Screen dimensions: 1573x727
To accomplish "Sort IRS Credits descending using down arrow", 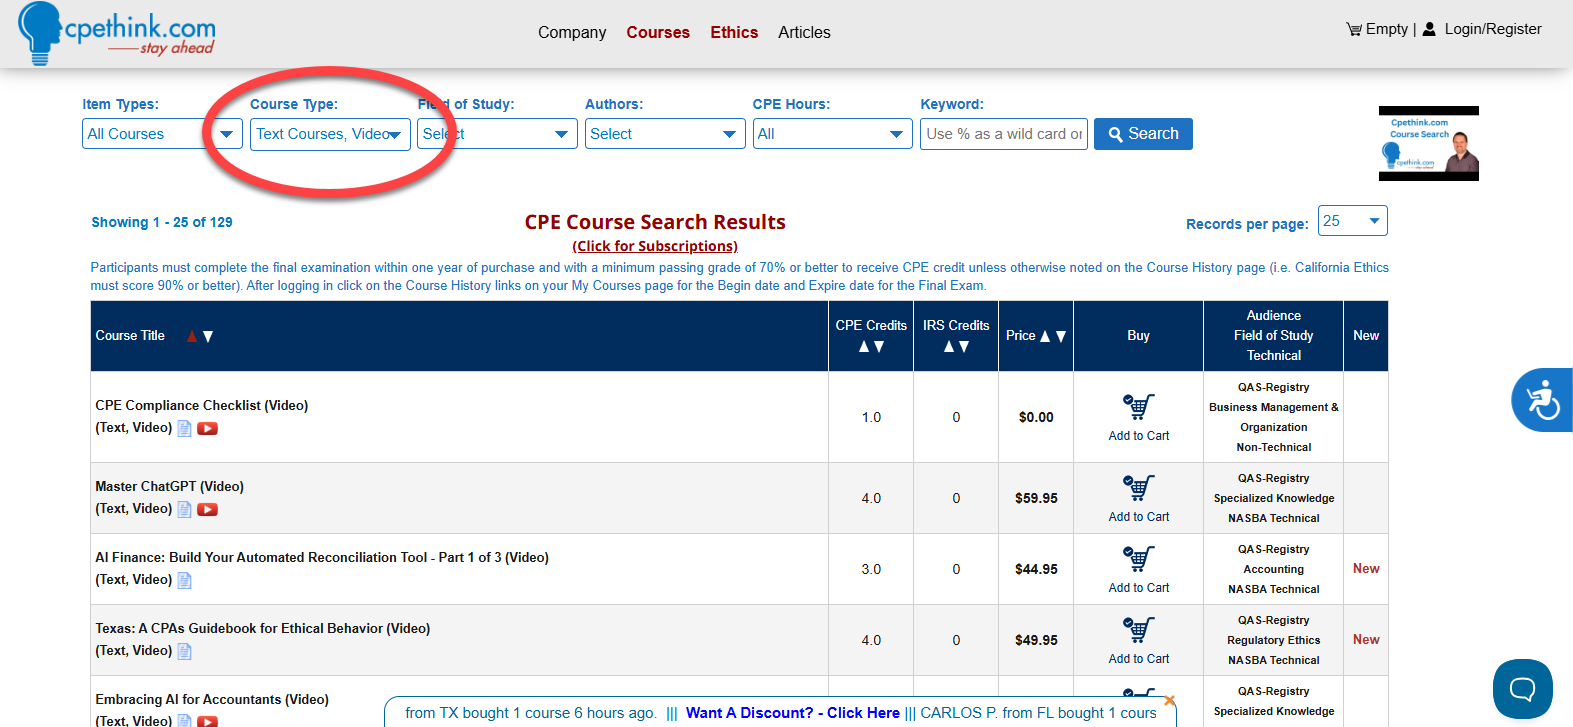I will (x=964, y=346).
